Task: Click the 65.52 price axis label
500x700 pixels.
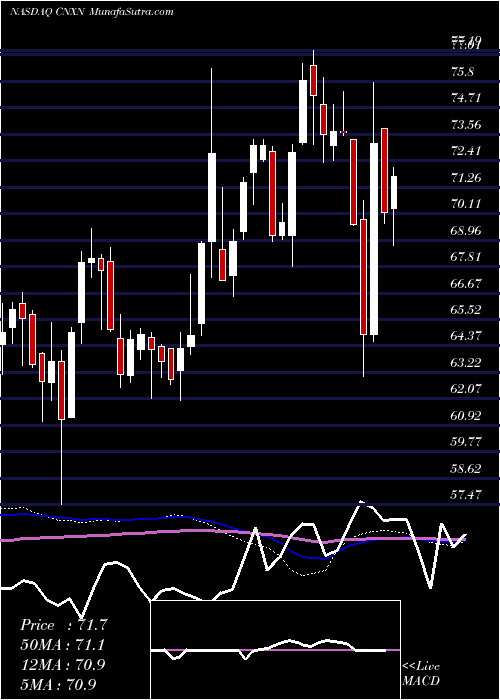Action: pos(466,310)
